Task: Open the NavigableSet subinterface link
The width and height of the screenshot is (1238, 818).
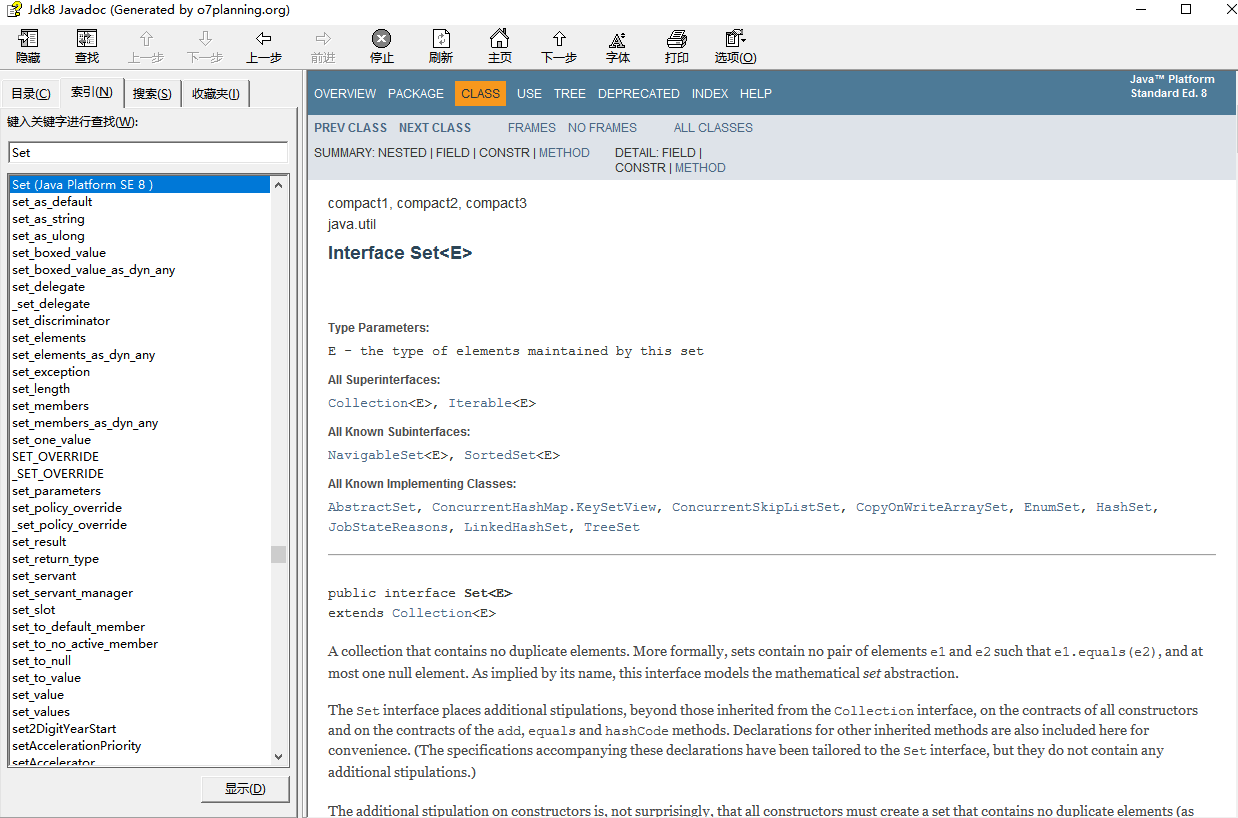Action: click(376, 455)
